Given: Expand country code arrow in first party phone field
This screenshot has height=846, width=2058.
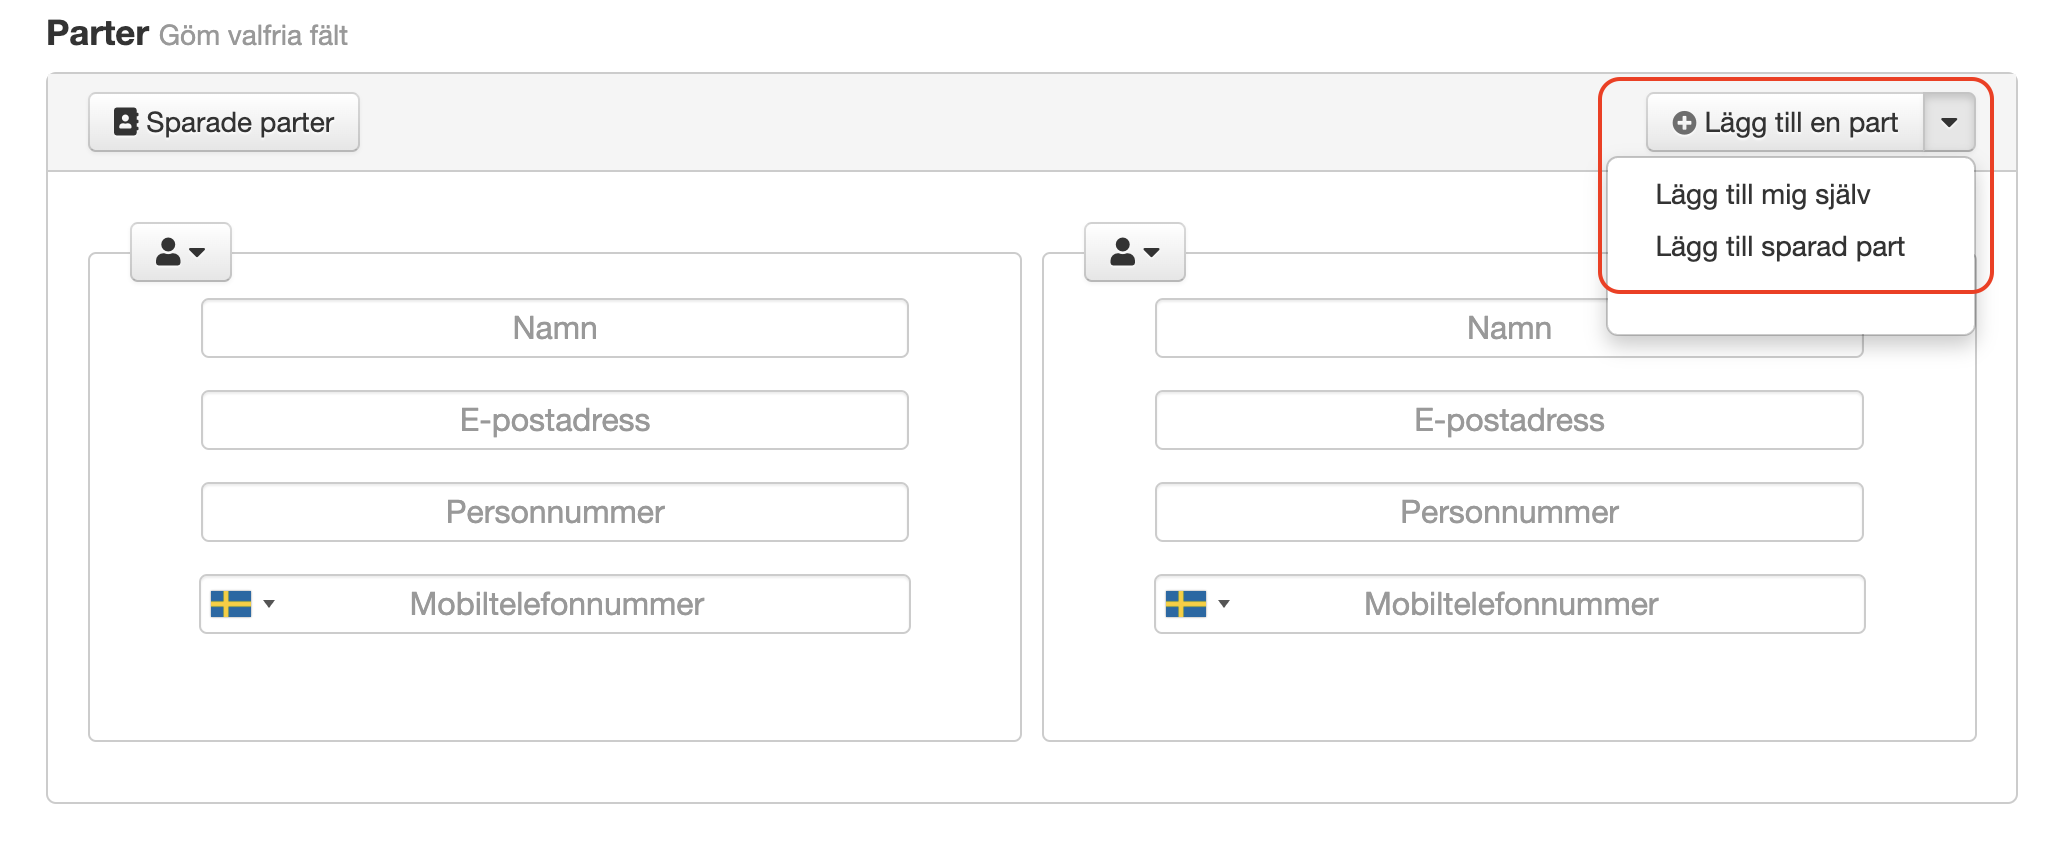Looking at the screenshot, I should click(x=269, y=604).
